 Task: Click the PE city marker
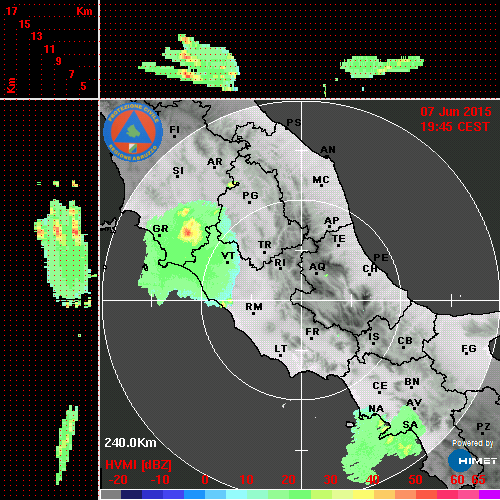coord(381,258)
